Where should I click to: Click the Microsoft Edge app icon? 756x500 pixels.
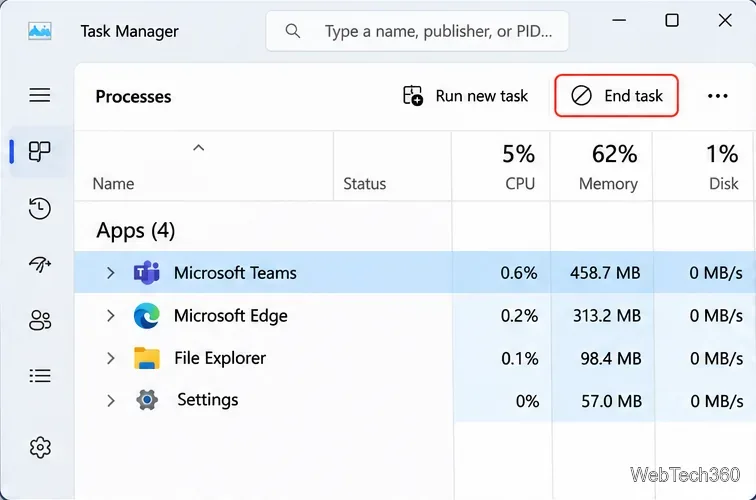point(147,316)
